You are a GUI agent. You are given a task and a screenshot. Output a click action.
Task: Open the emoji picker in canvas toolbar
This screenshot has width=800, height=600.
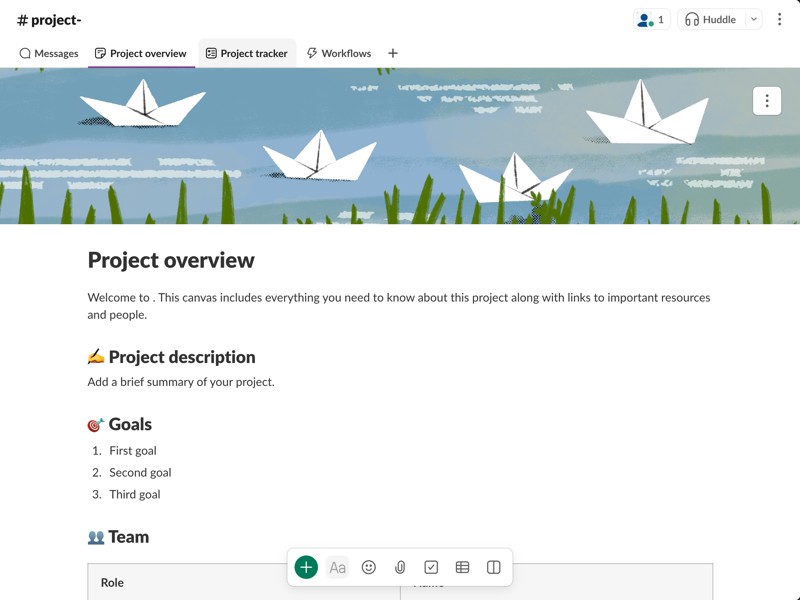point(369,567)
